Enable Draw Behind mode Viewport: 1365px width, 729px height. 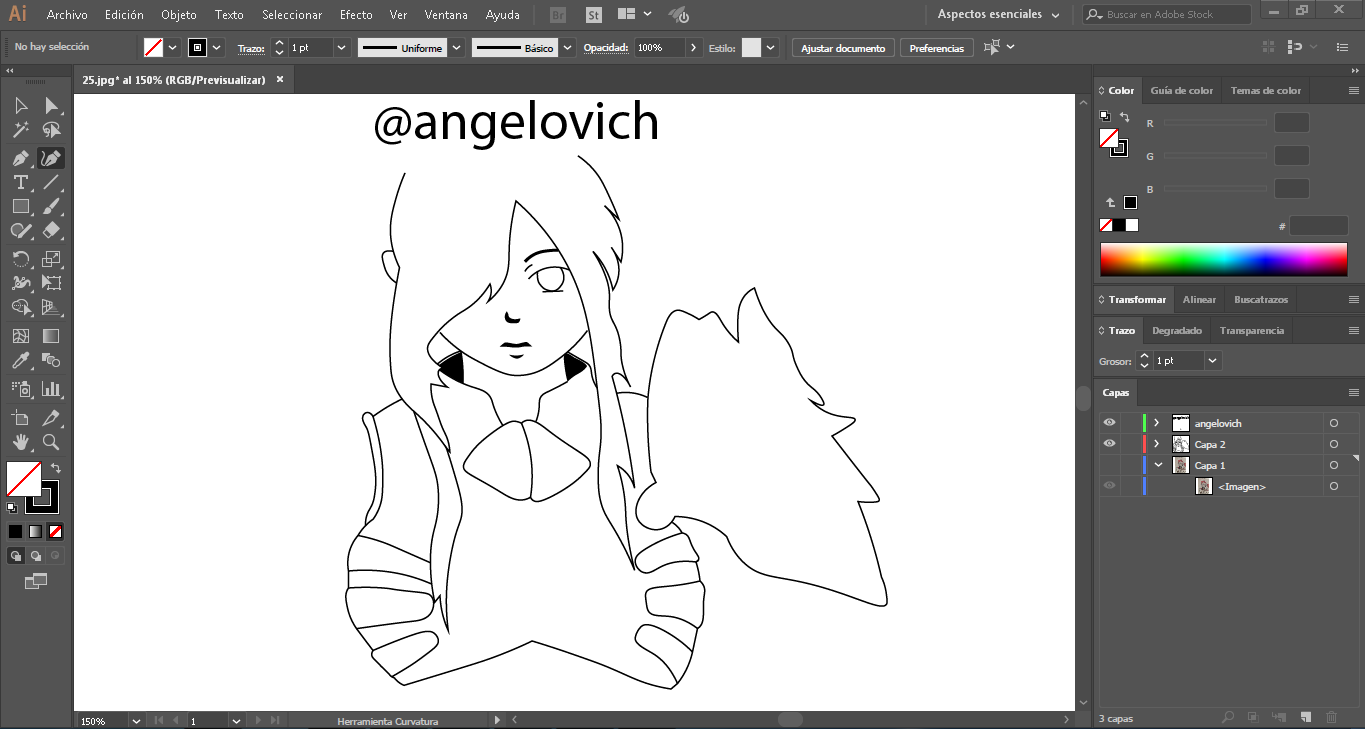click(36, 556)
